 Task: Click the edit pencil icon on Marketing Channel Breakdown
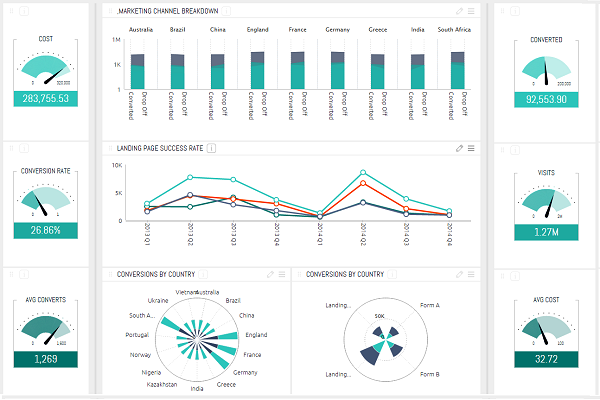pos(459,10)
